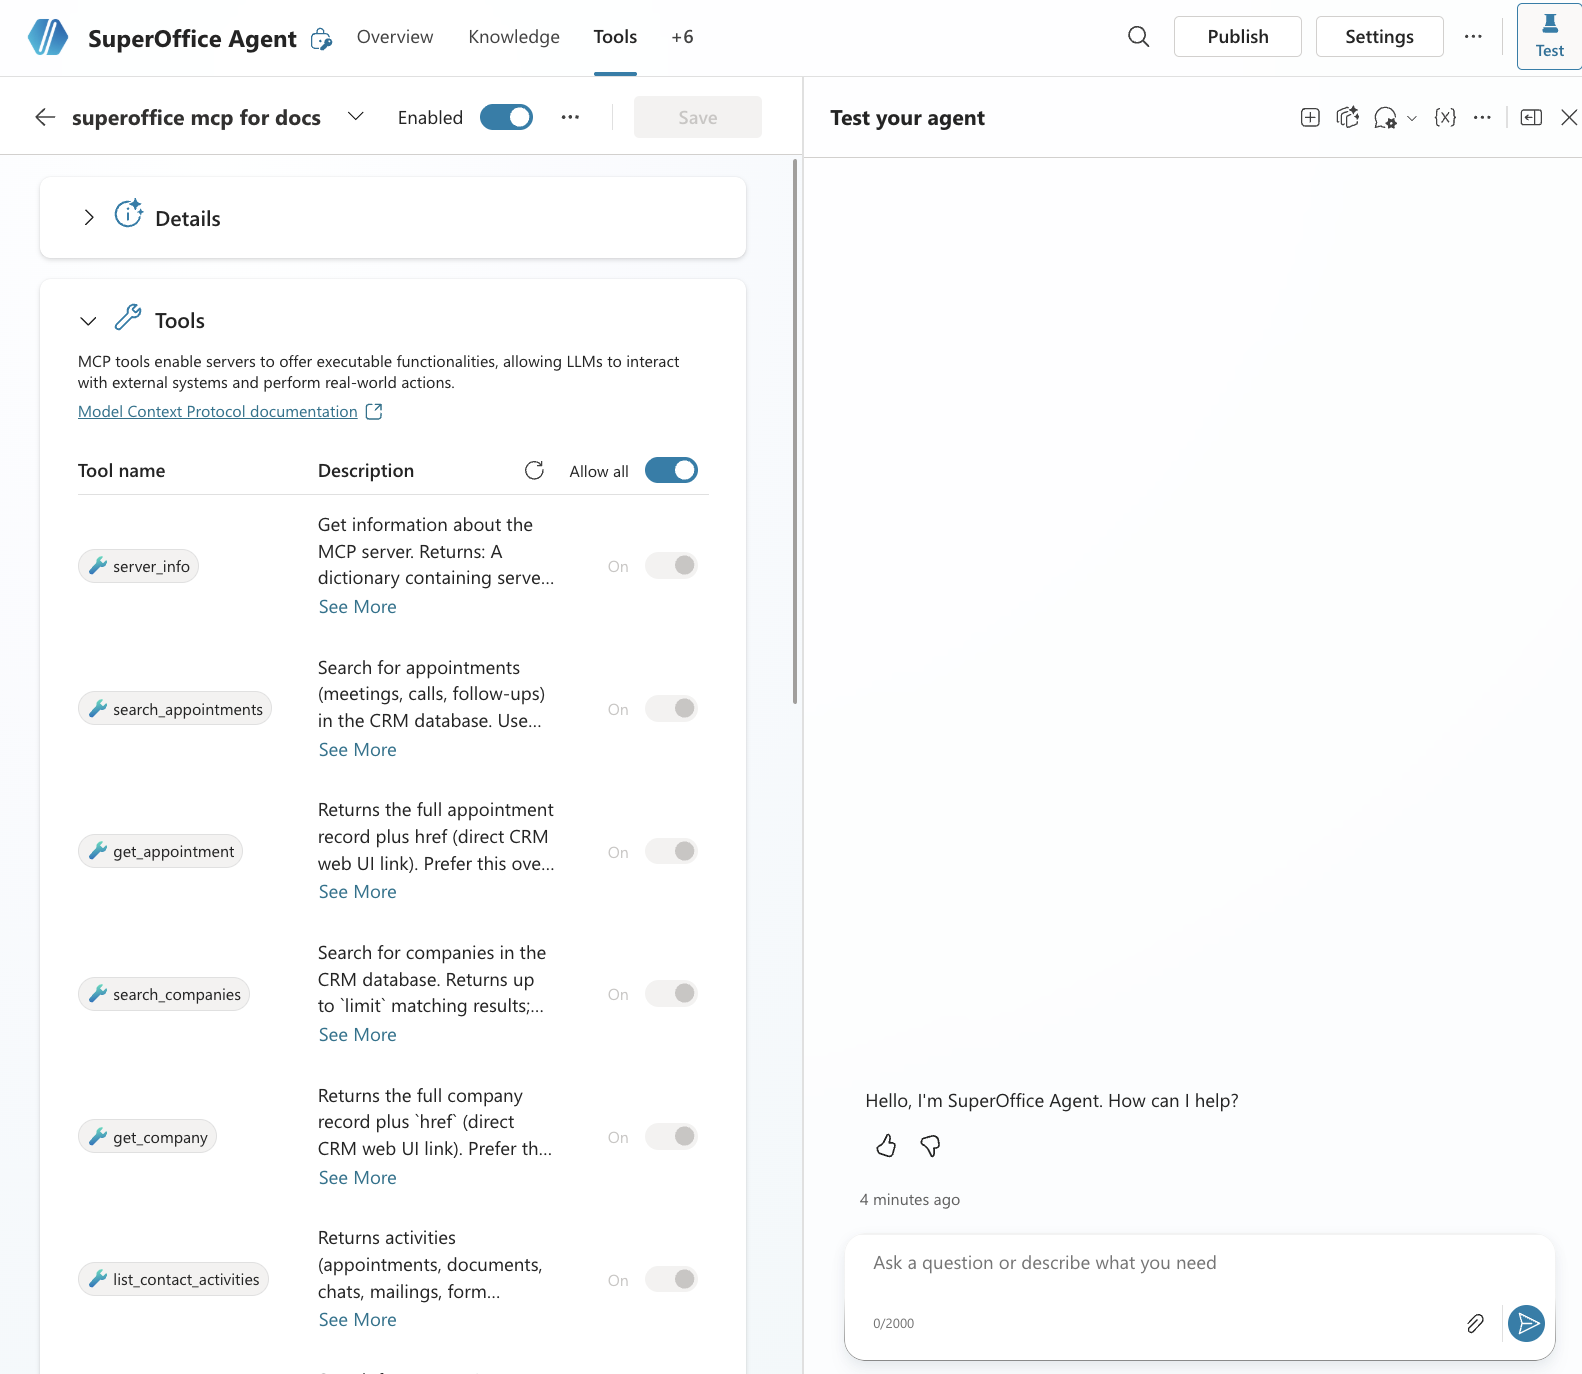Expand list_contact_activities description with See More

(x=357, y=1320)
